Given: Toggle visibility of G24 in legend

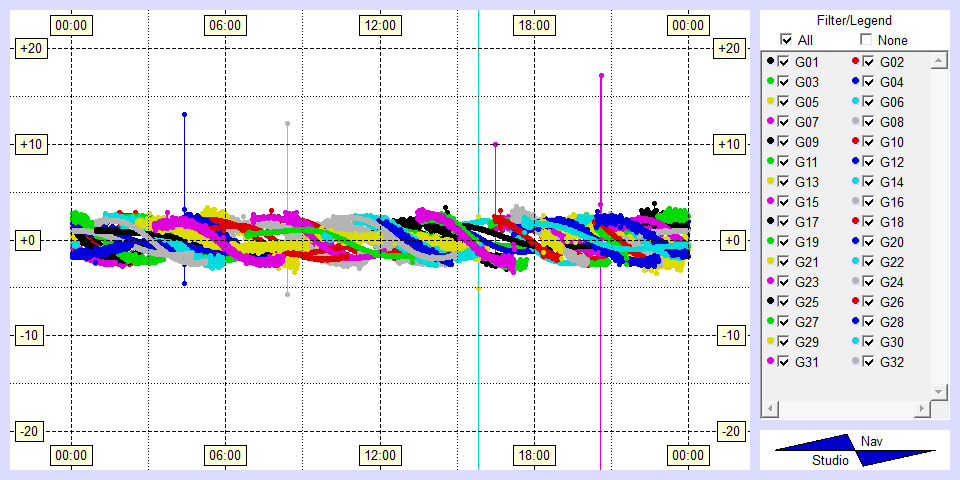Looking at the screenshot, I should (868, 282).
